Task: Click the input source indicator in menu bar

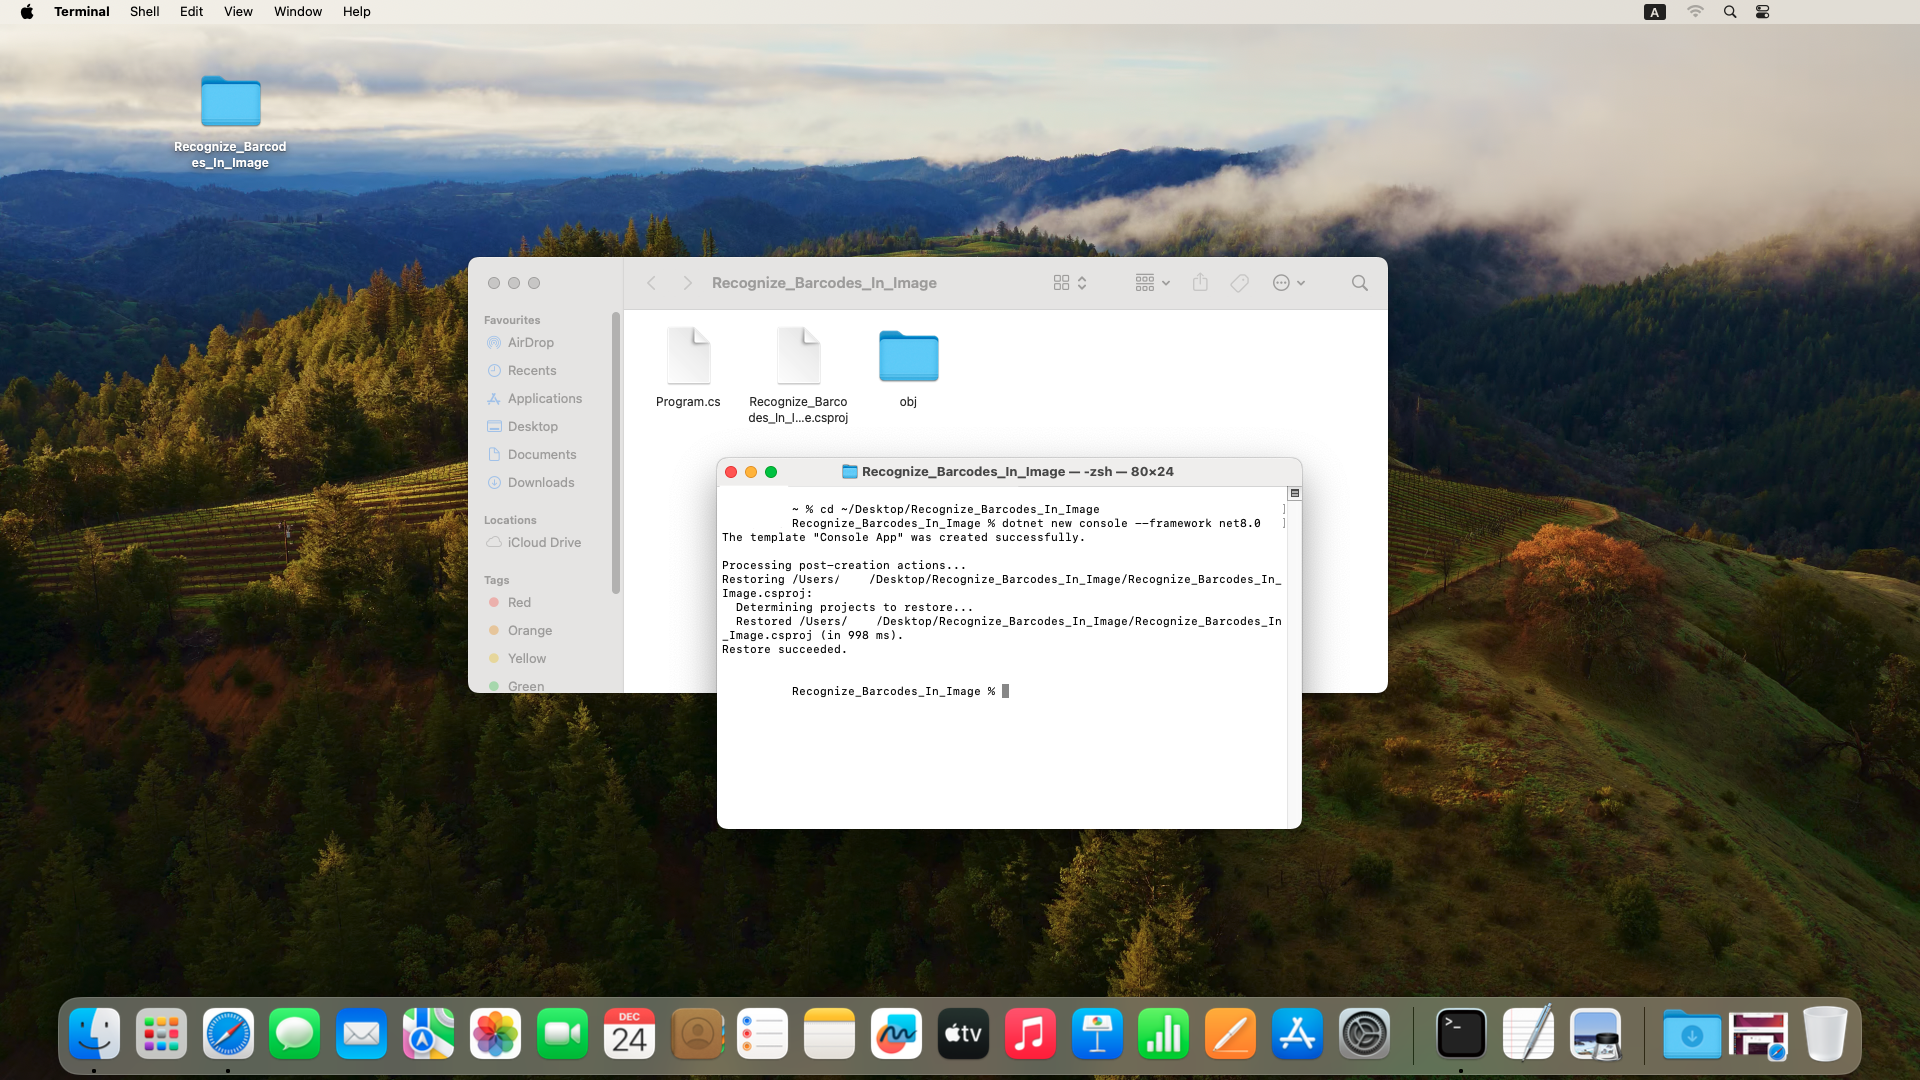Action: click(1654, 12)
